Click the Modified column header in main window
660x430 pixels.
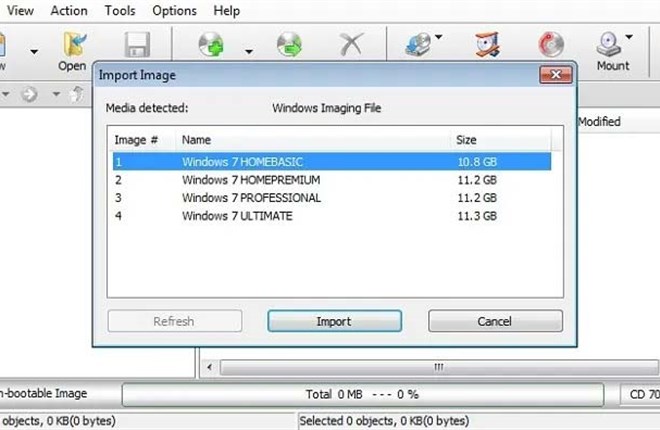[599, 122]
